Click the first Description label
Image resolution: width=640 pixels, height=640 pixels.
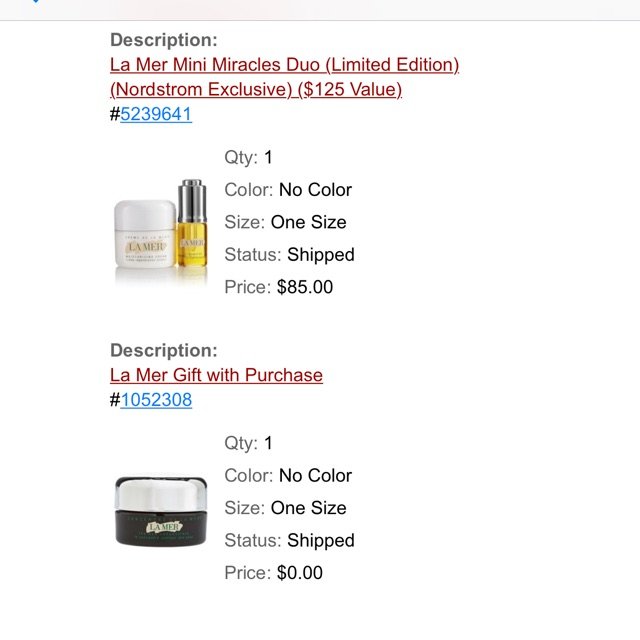[x=163, y=40]
